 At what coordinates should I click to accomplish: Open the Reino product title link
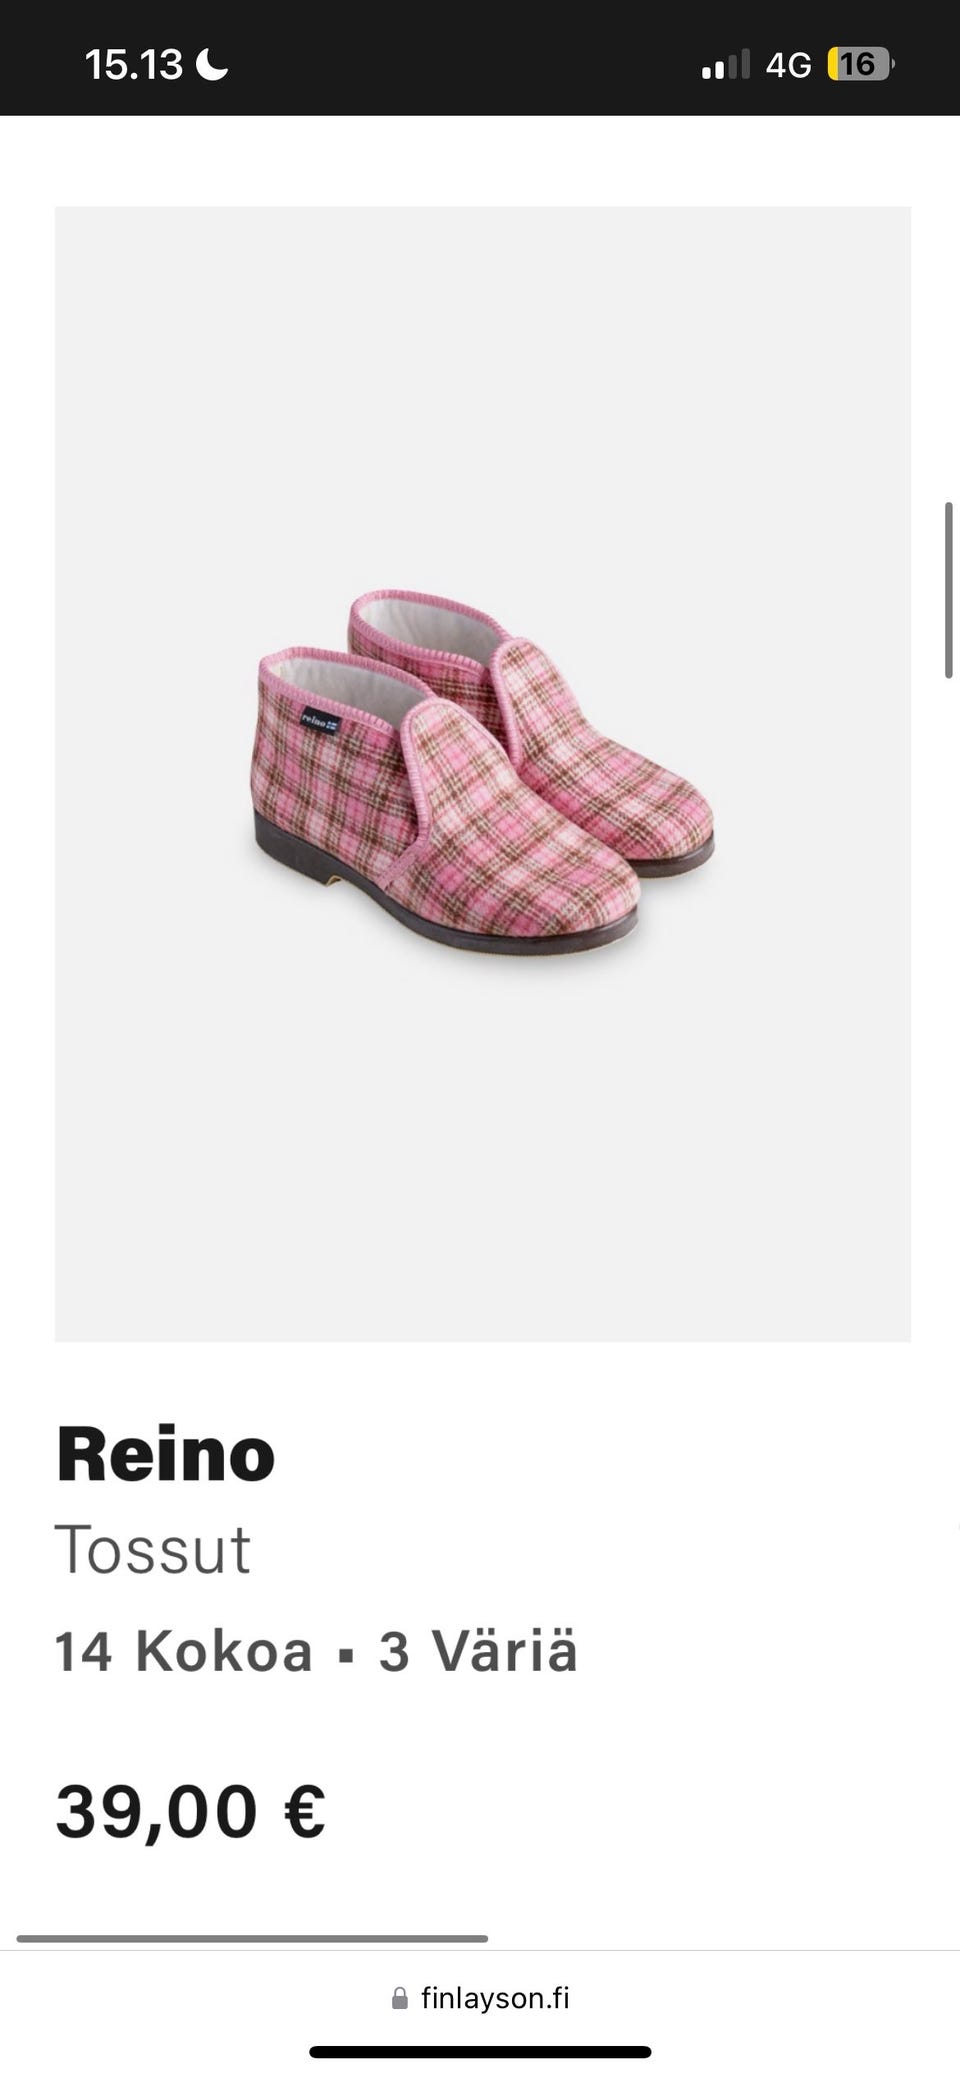(x=166, y=1453)
